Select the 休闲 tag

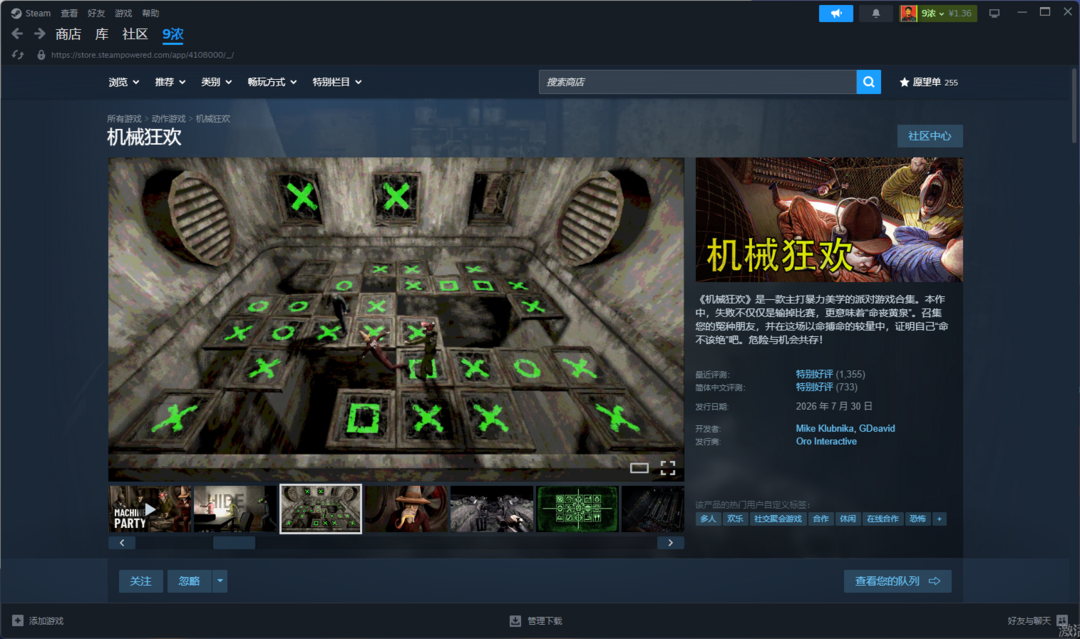[x=847, y=518]
